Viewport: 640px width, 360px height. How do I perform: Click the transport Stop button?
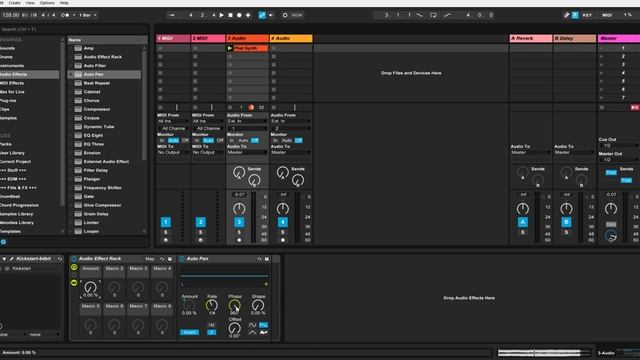point(230,15)
